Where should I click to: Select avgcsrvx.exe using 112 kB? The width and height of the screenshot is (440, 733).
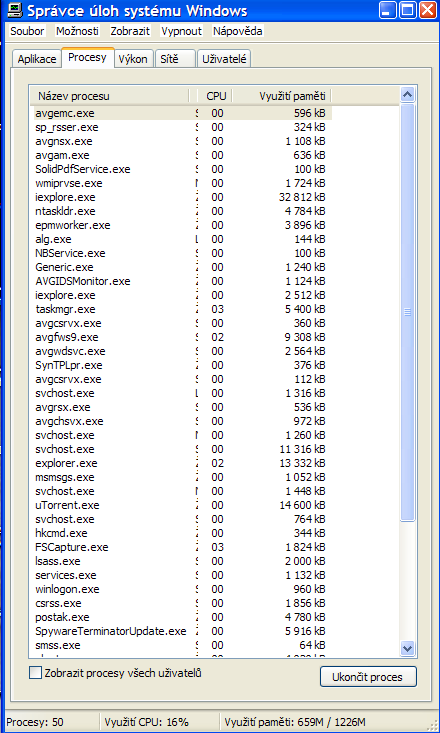[183, 379]
